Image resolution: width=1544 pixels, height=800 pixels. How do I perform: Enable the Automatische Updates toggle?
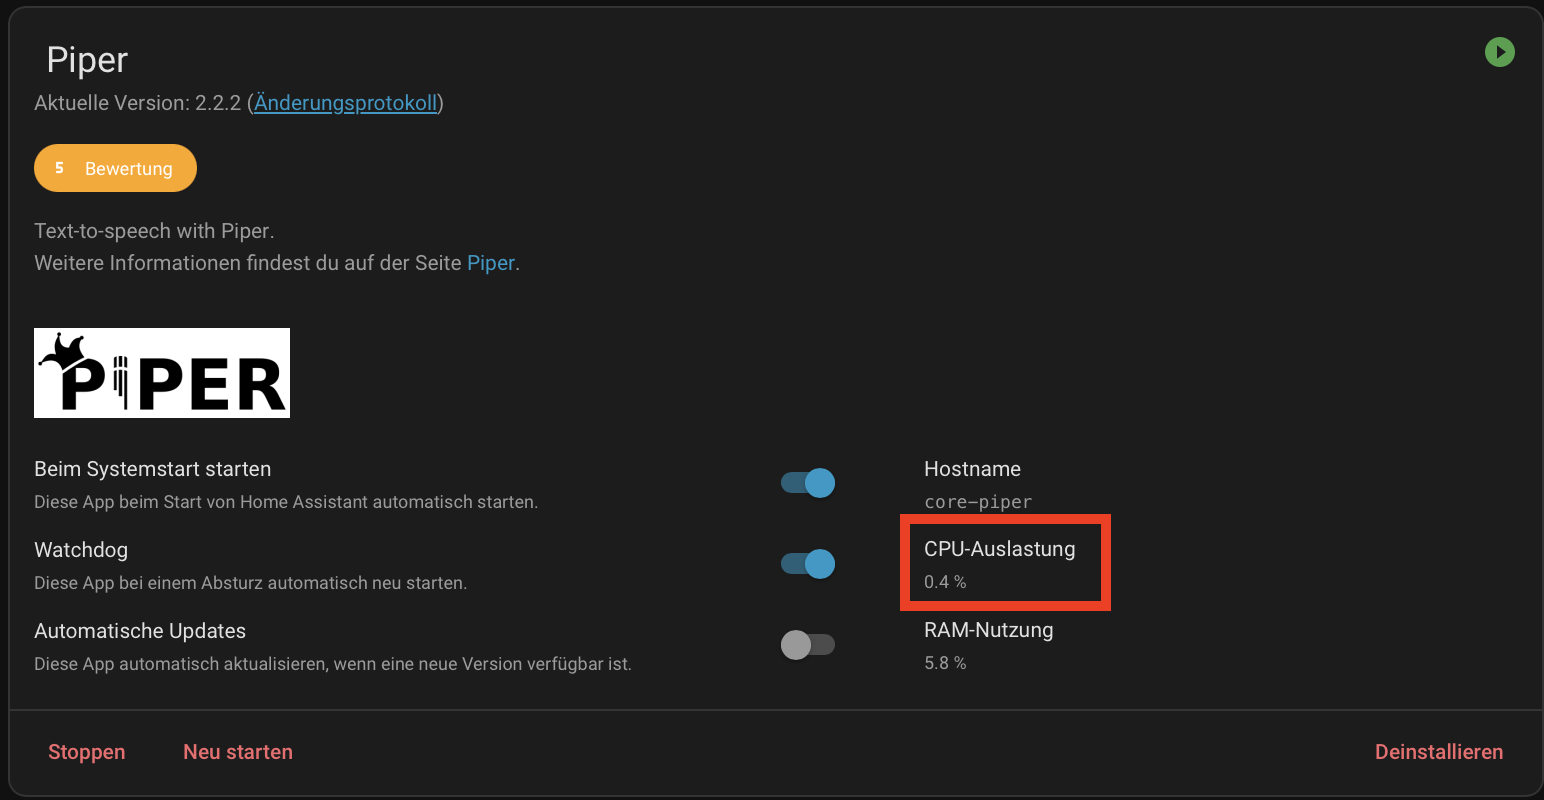point(808,645)
